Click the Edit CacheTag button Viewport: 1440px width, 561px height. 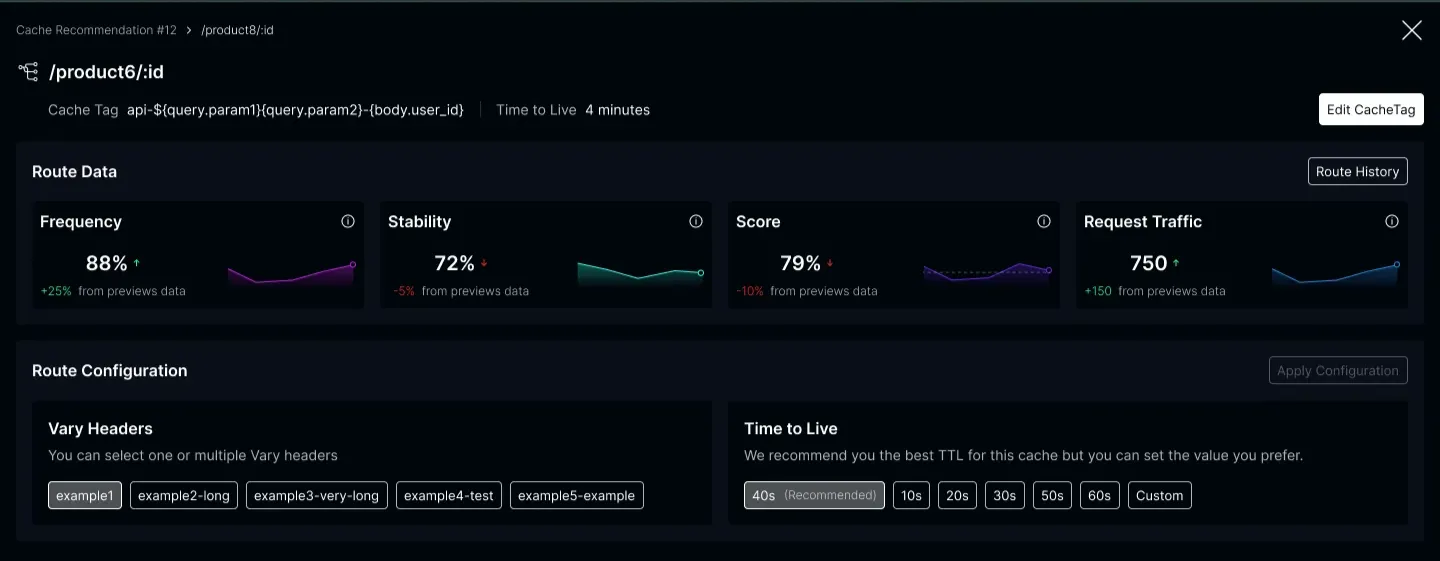point(1371,110)
